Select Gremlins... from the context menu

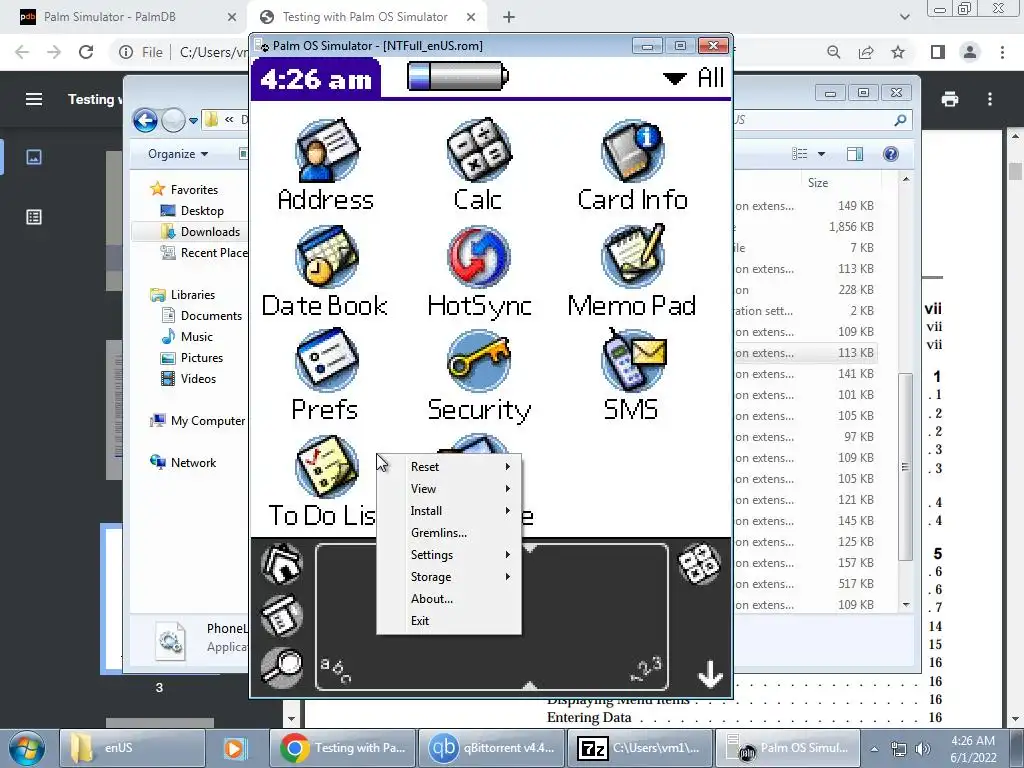(449, 533)
